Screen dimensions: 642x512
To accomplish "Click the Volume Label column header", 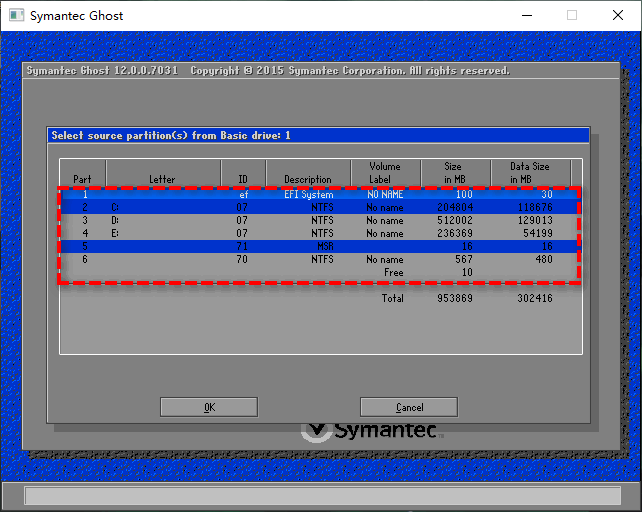I will (385, 173).
